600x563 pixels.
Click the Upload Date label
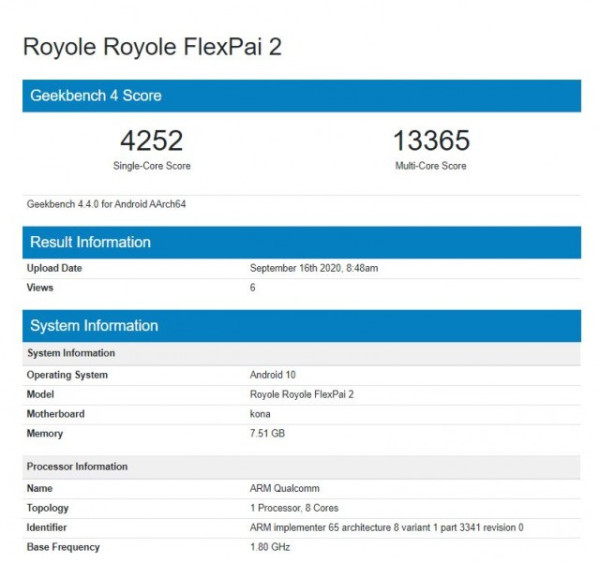54,268
